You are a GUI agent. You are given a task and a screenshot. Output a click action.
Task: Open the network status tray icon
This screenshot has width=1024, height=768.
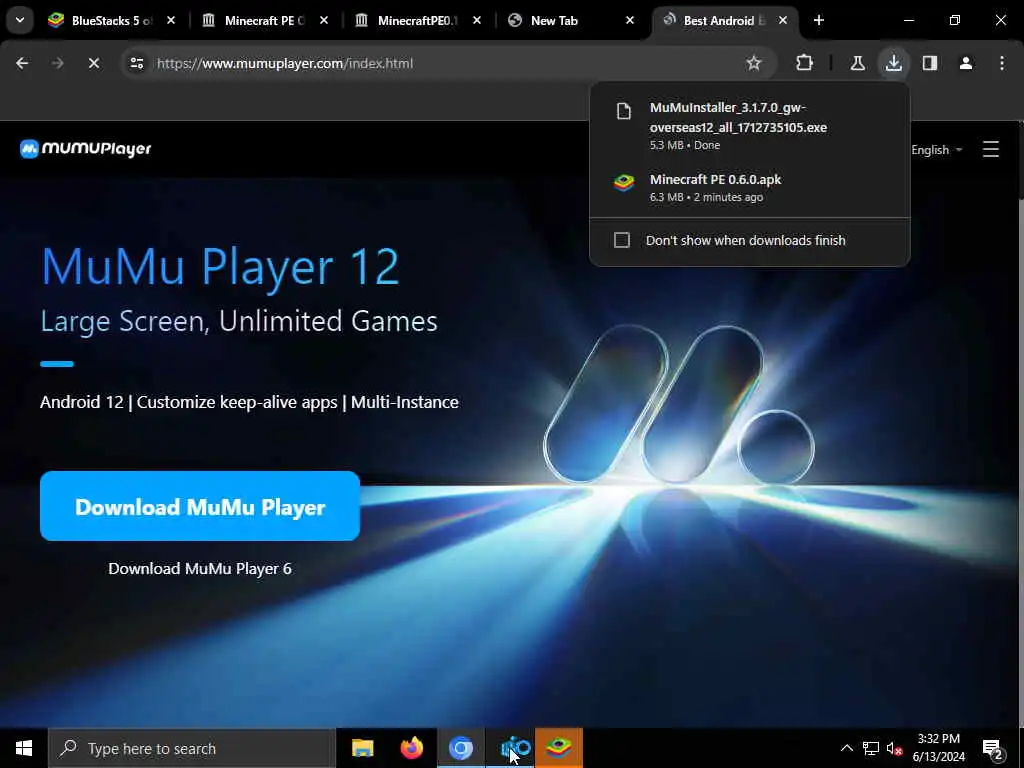[x=871, y=748]
